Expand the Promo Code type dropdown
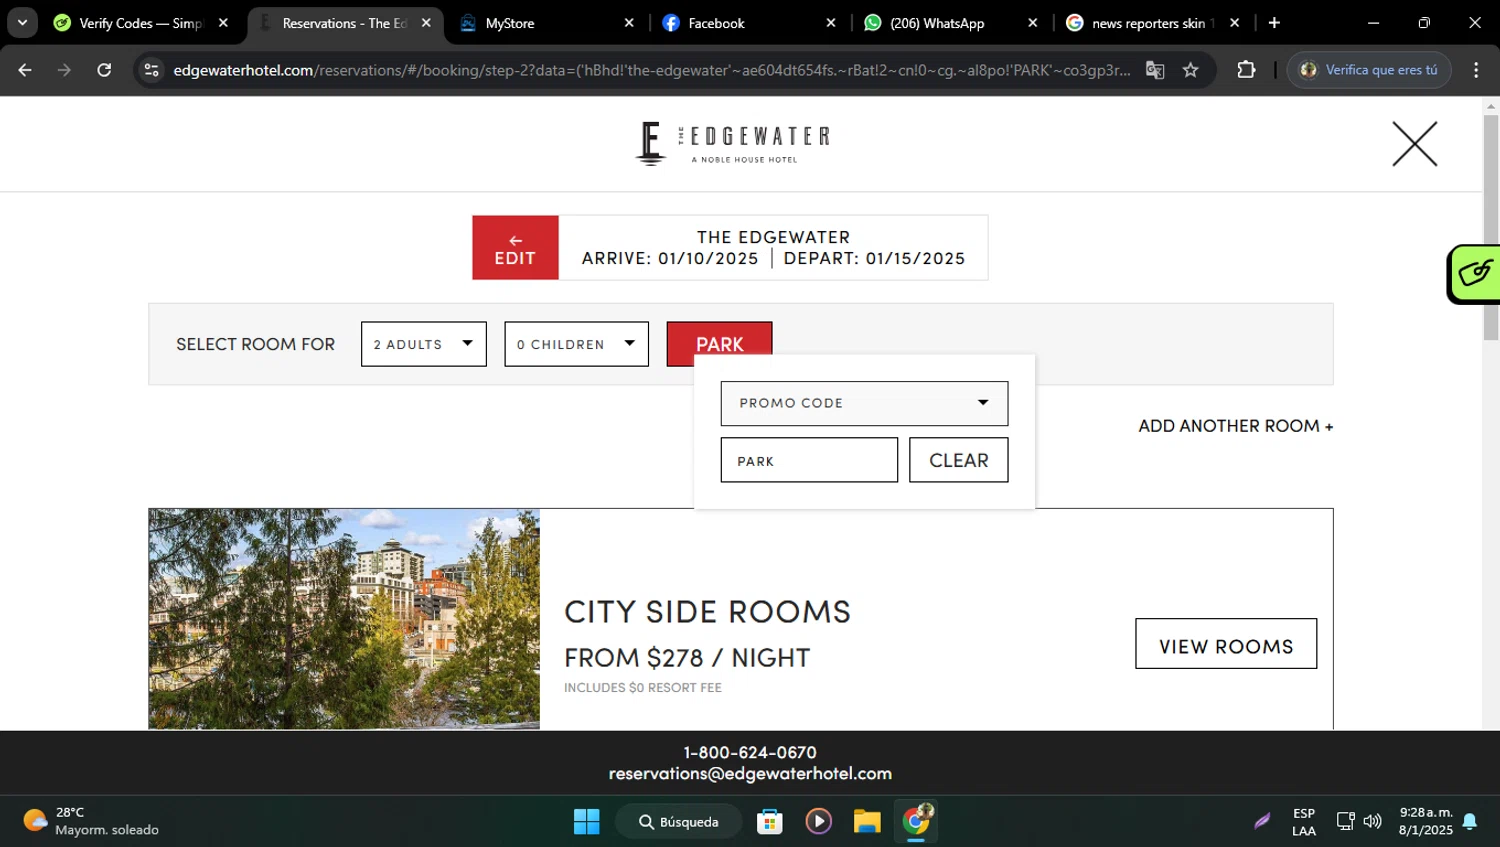This screenshot has height=847, width=1500. click(864, 403)
